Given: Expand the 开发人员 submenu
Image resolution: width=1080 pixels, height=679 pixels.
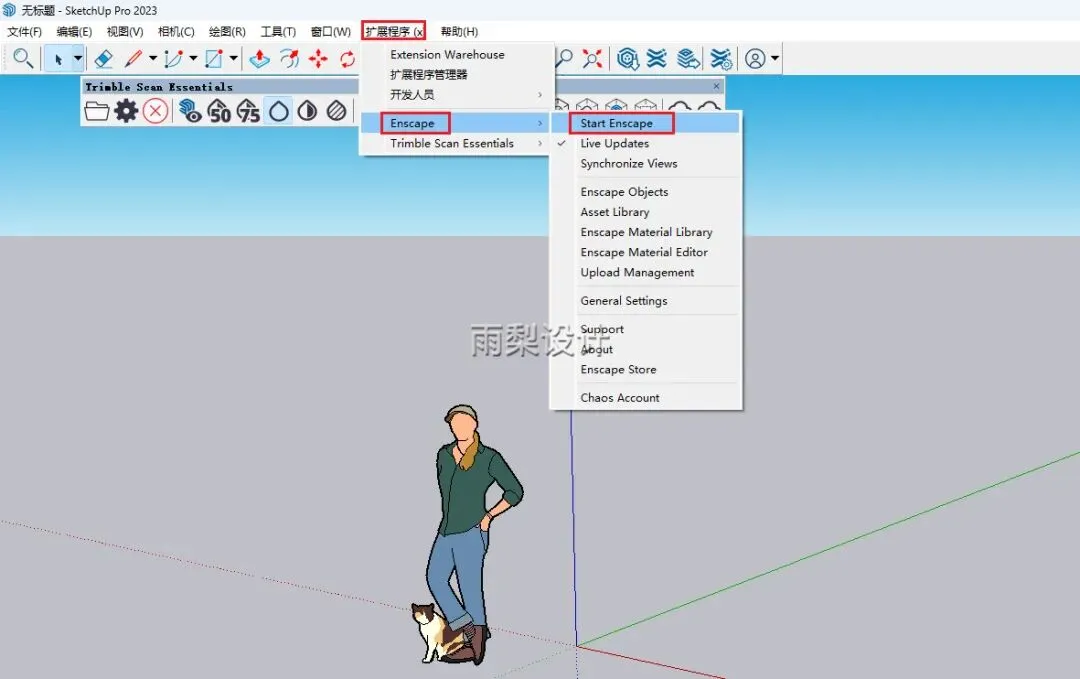Looking at the screenshot, I should pos(455,94).
